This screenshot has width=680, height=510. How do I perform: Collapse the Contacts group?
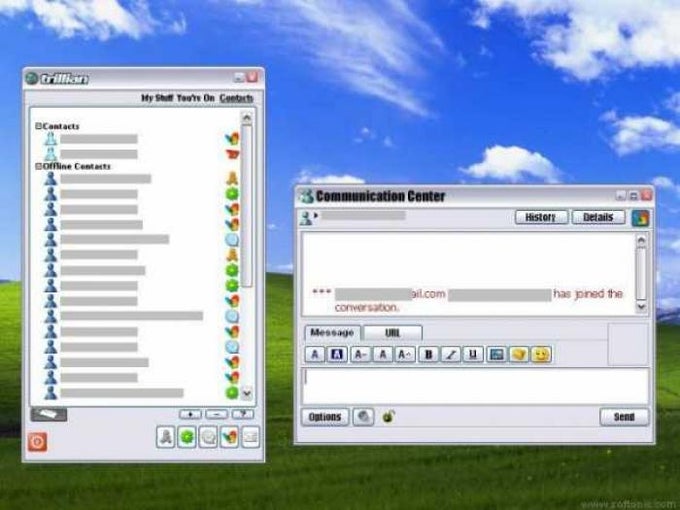38,126
